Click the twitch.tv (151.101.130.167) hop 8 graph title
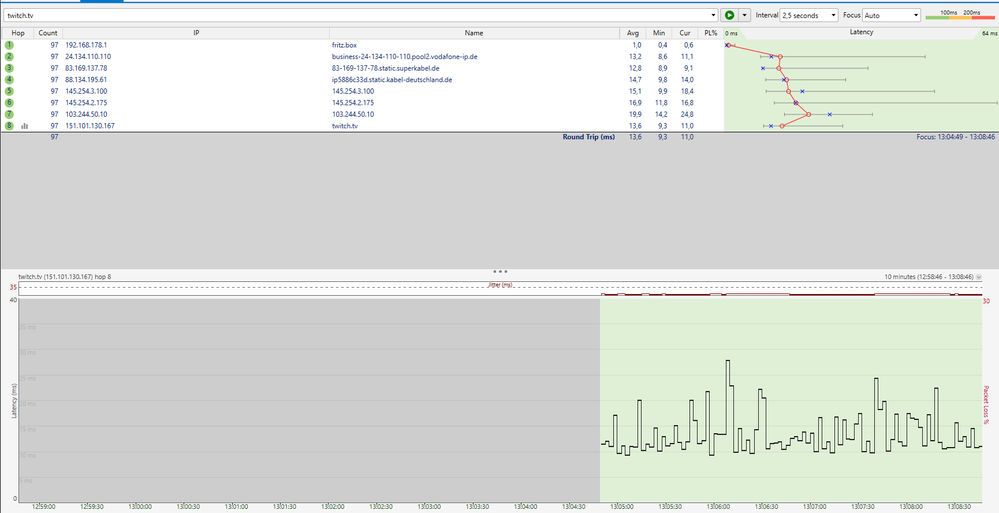This screenshot has width=999, height=513. click(67, 277)
